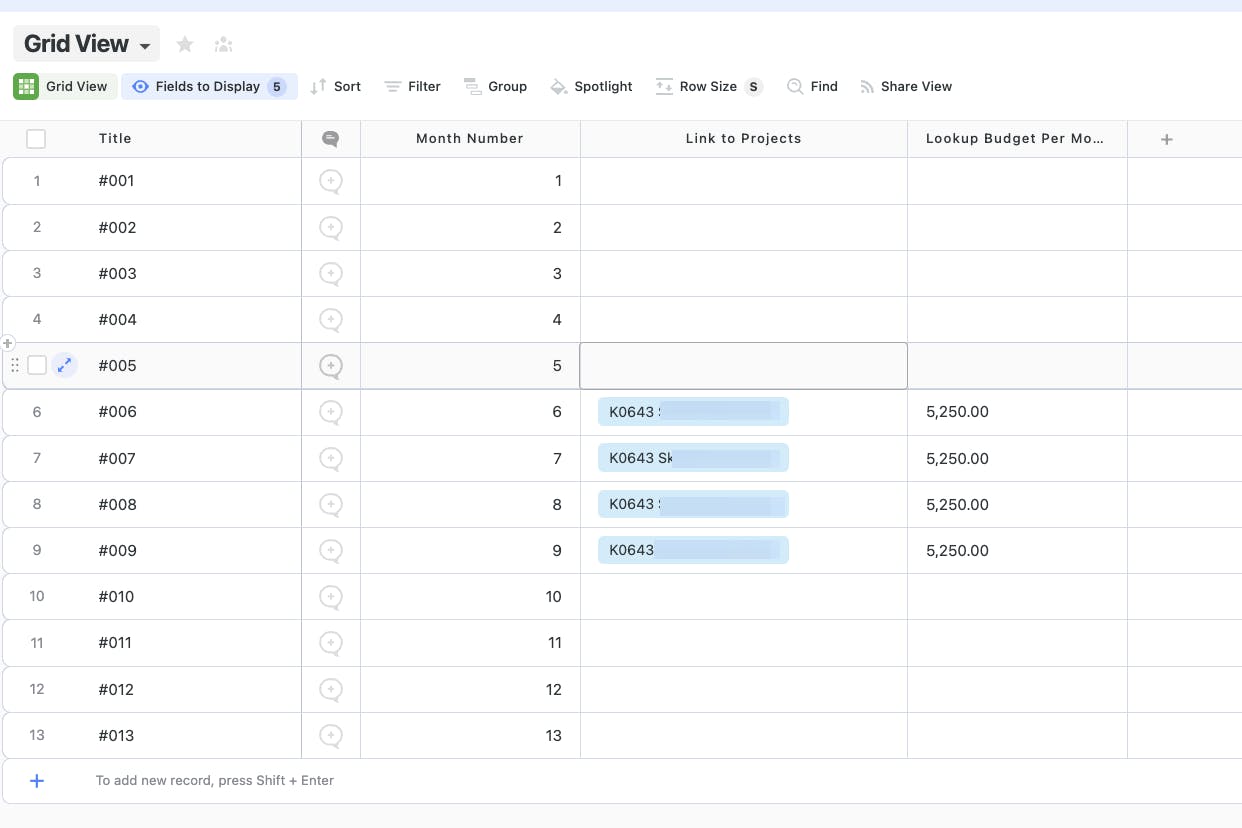Expand the Grid View name dropdown

coord(146,46)
